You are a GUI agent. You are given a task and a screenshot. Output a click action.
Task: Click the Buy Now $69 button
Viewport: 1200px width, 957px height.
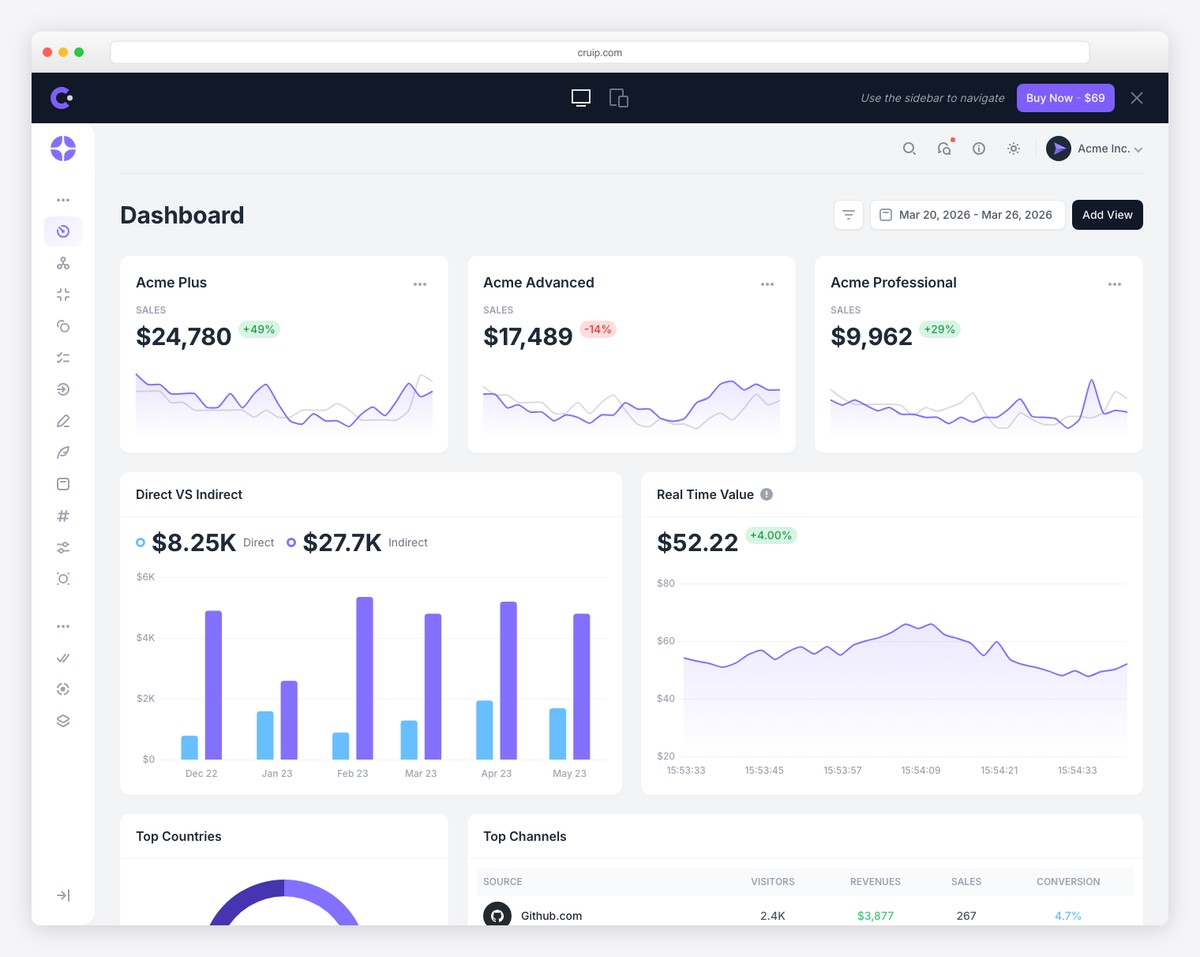pos(1064,97)
